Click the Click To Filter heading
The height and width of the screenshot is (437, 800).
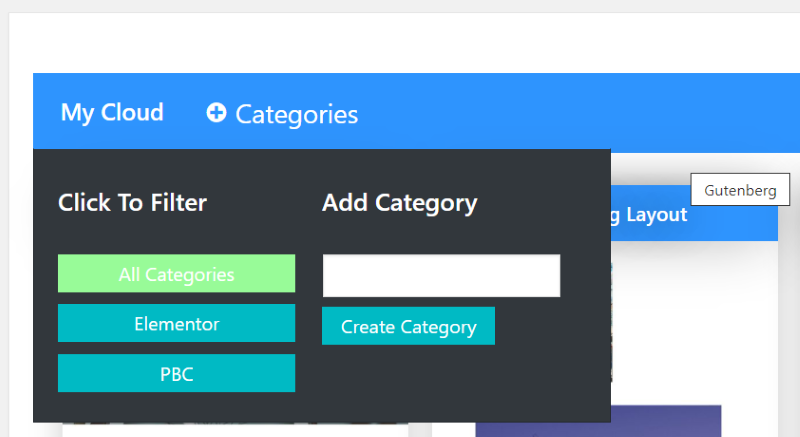[133, 202]
